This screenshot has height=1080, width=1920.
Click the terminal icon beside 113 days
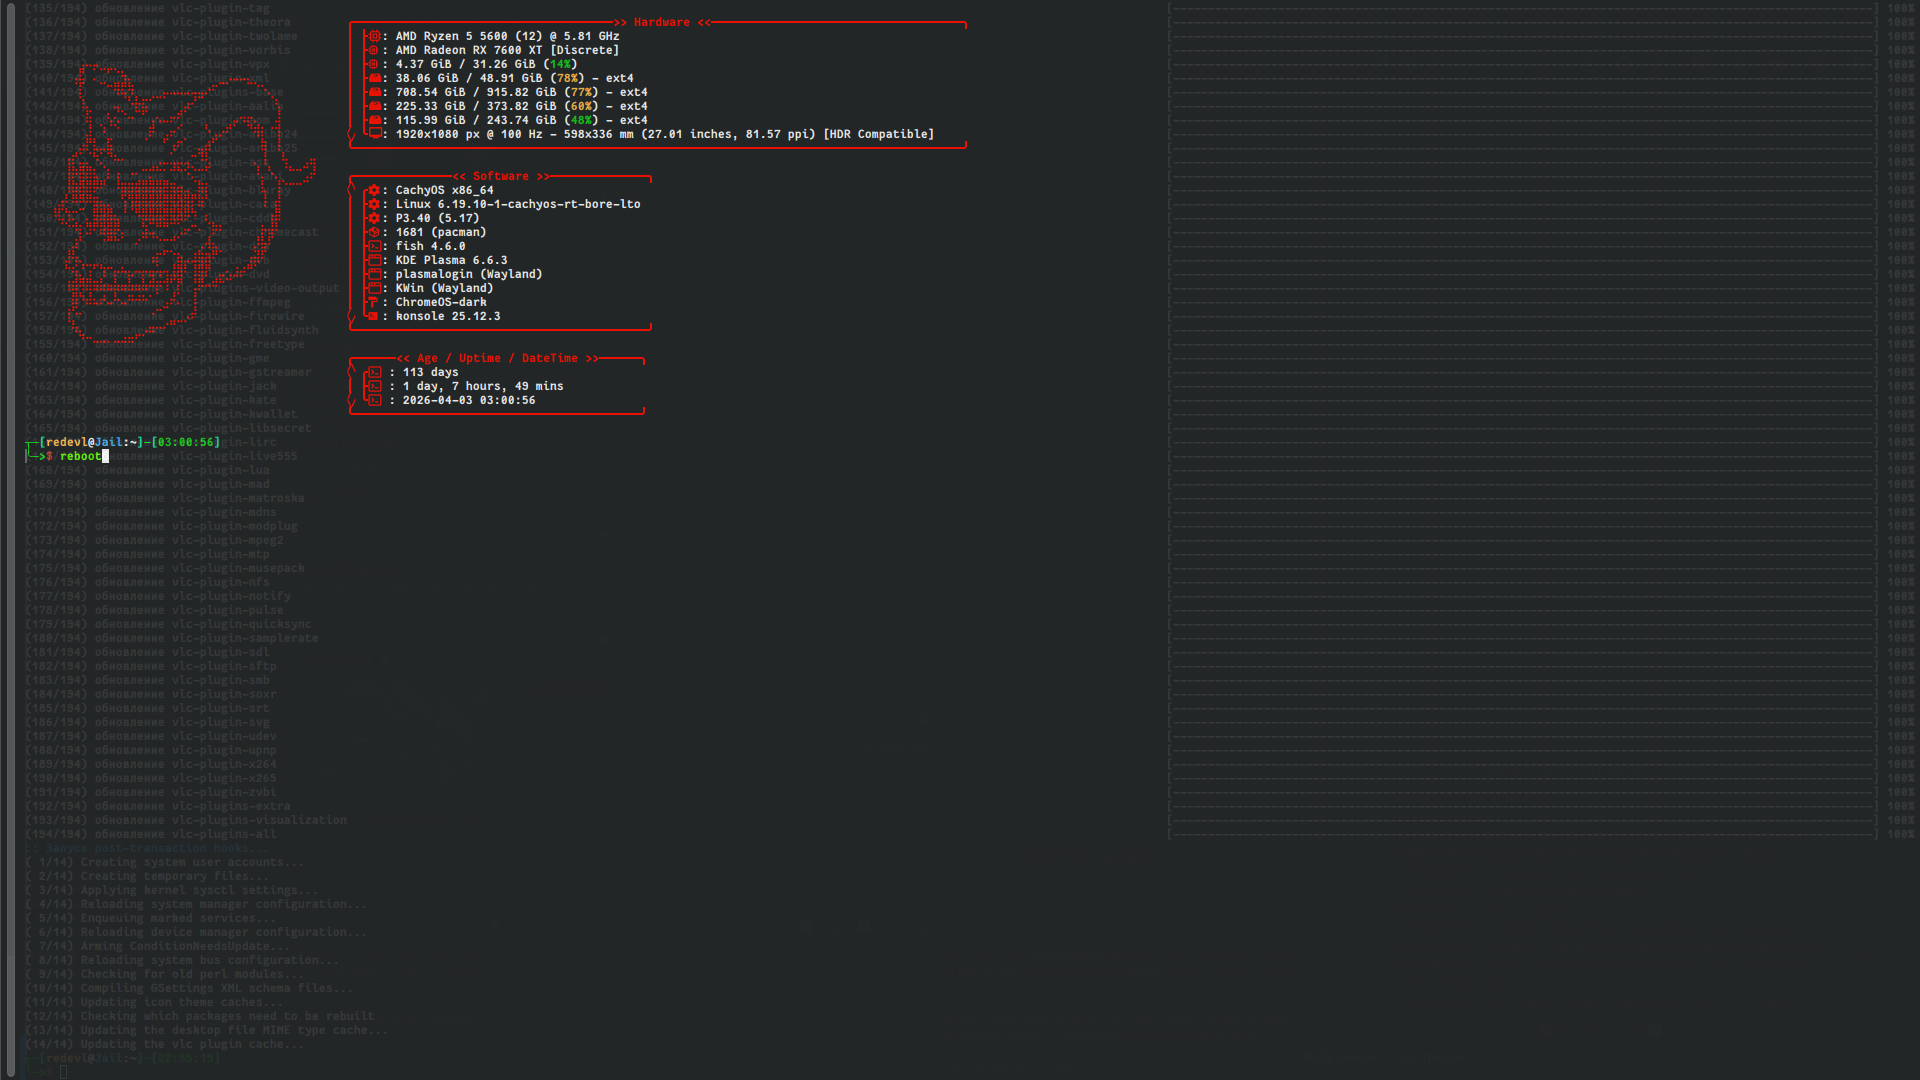374,372
